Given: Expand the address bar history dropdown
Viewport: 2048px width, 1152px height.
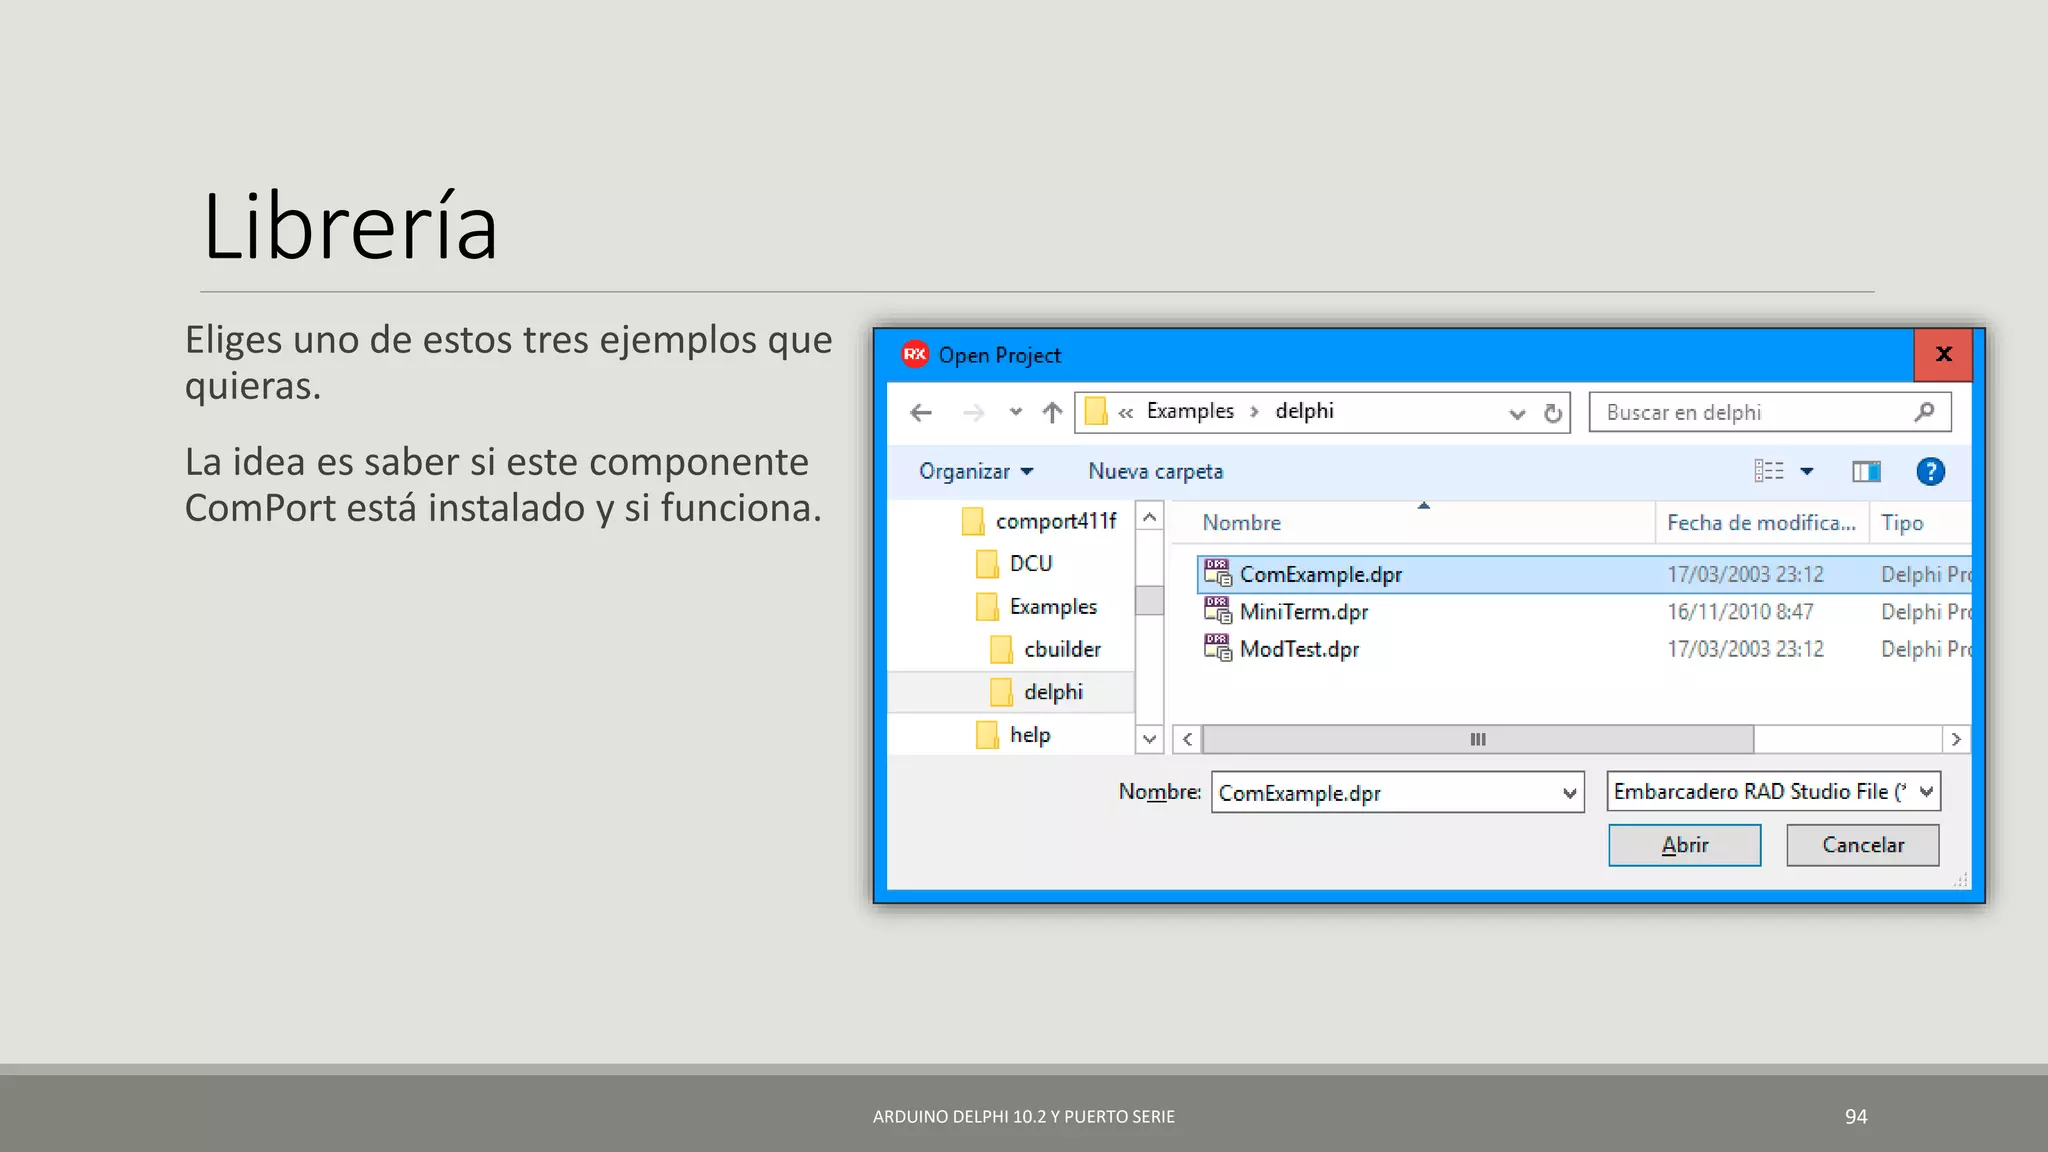Looking at the screenshot, I should 1517,413.
